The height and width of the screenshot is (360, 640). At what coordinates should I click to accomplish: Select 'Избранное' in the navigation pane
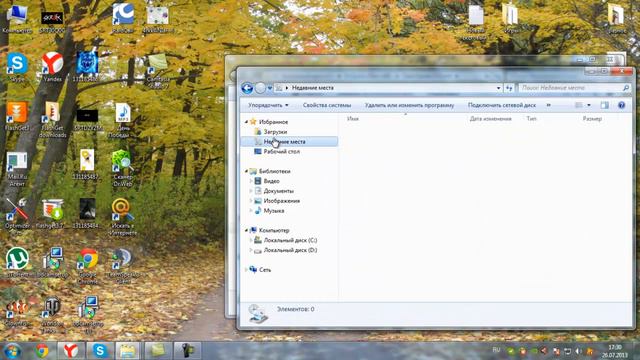273,122
